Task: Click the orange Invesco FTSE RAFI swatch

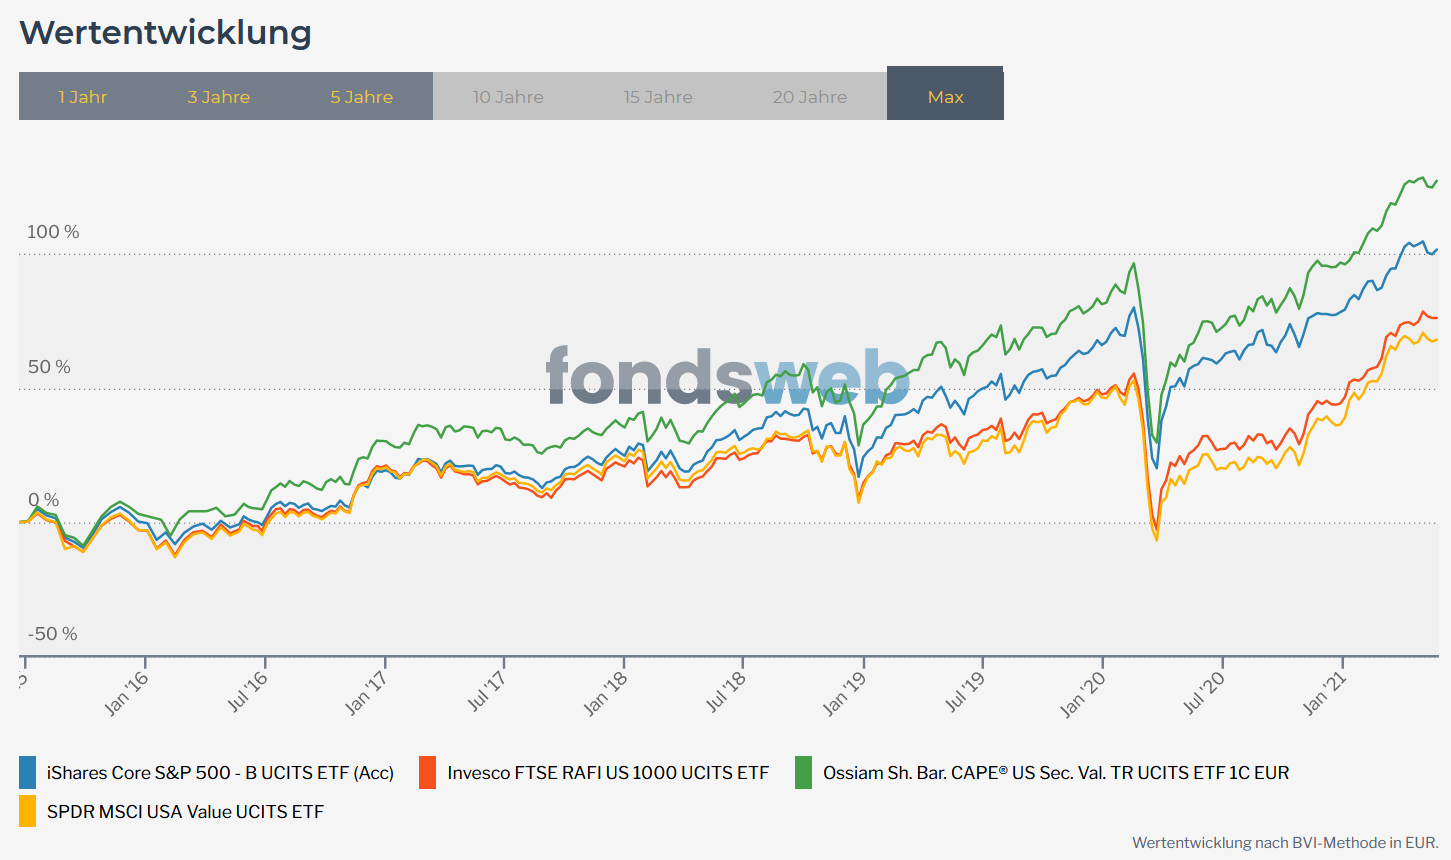Action: (428, 773)
